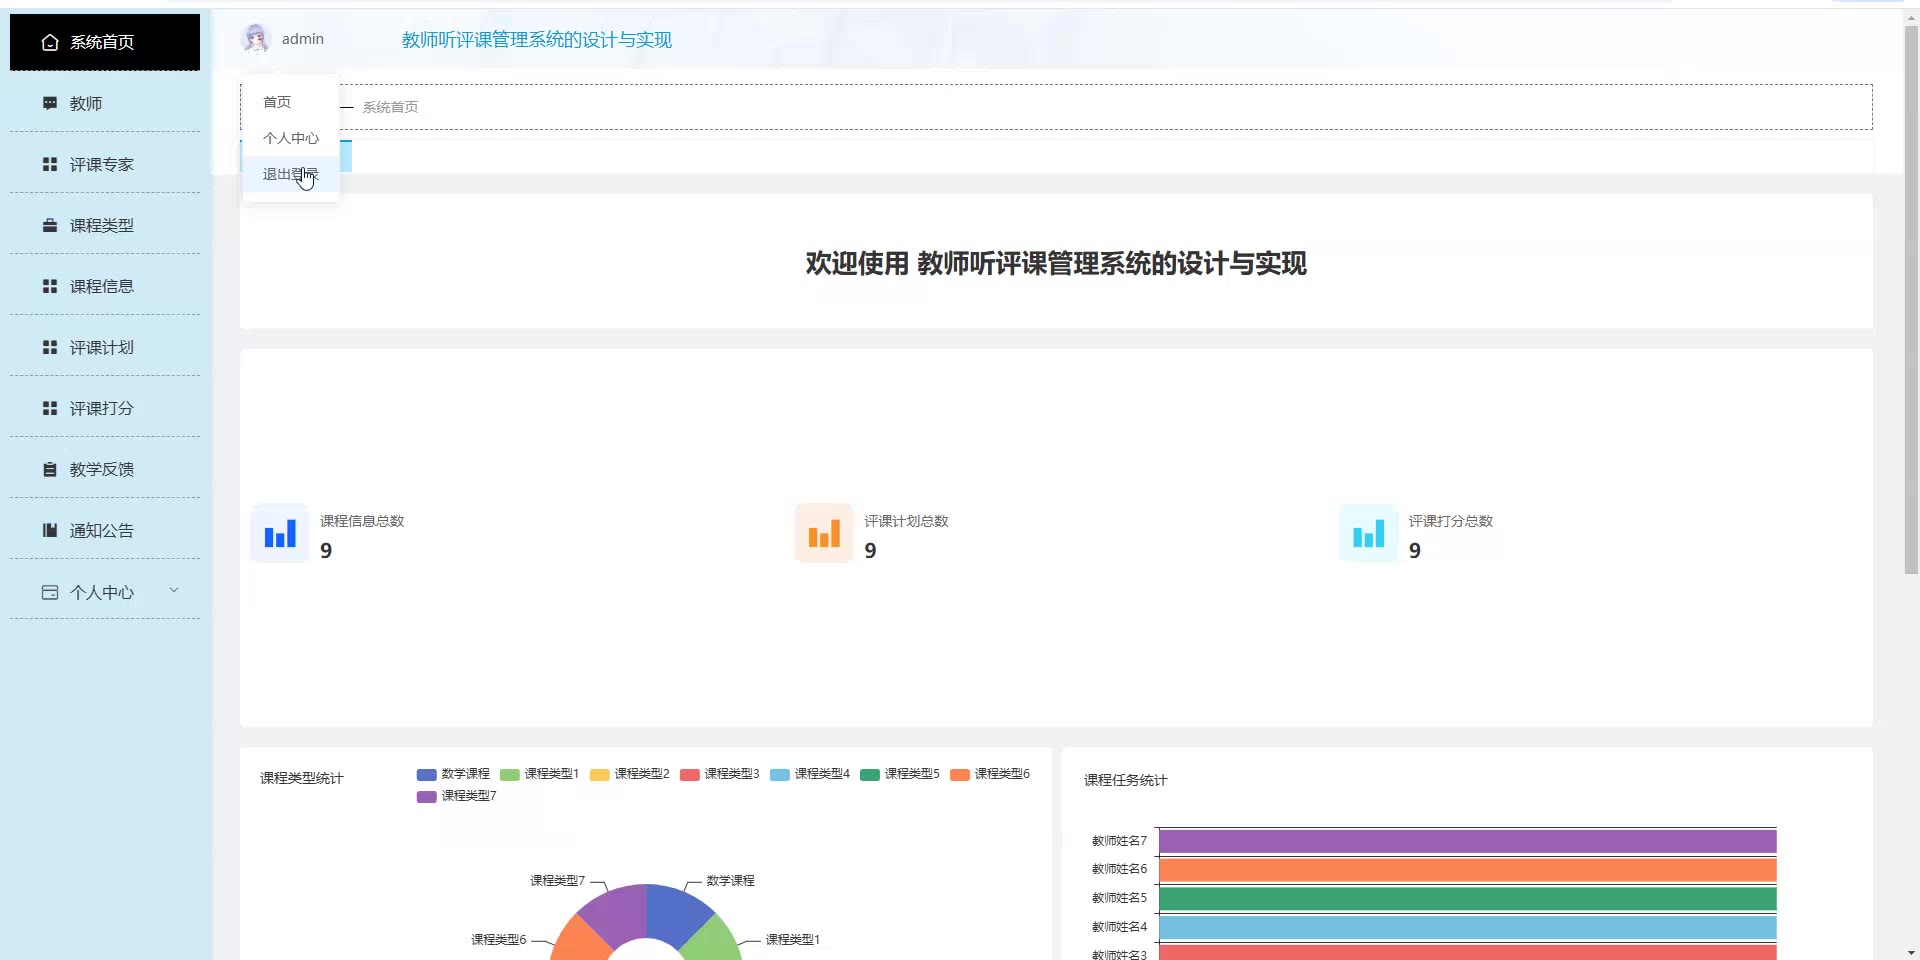Click the 评课计划总数 label
The image size is (1920, 960).
906,521
